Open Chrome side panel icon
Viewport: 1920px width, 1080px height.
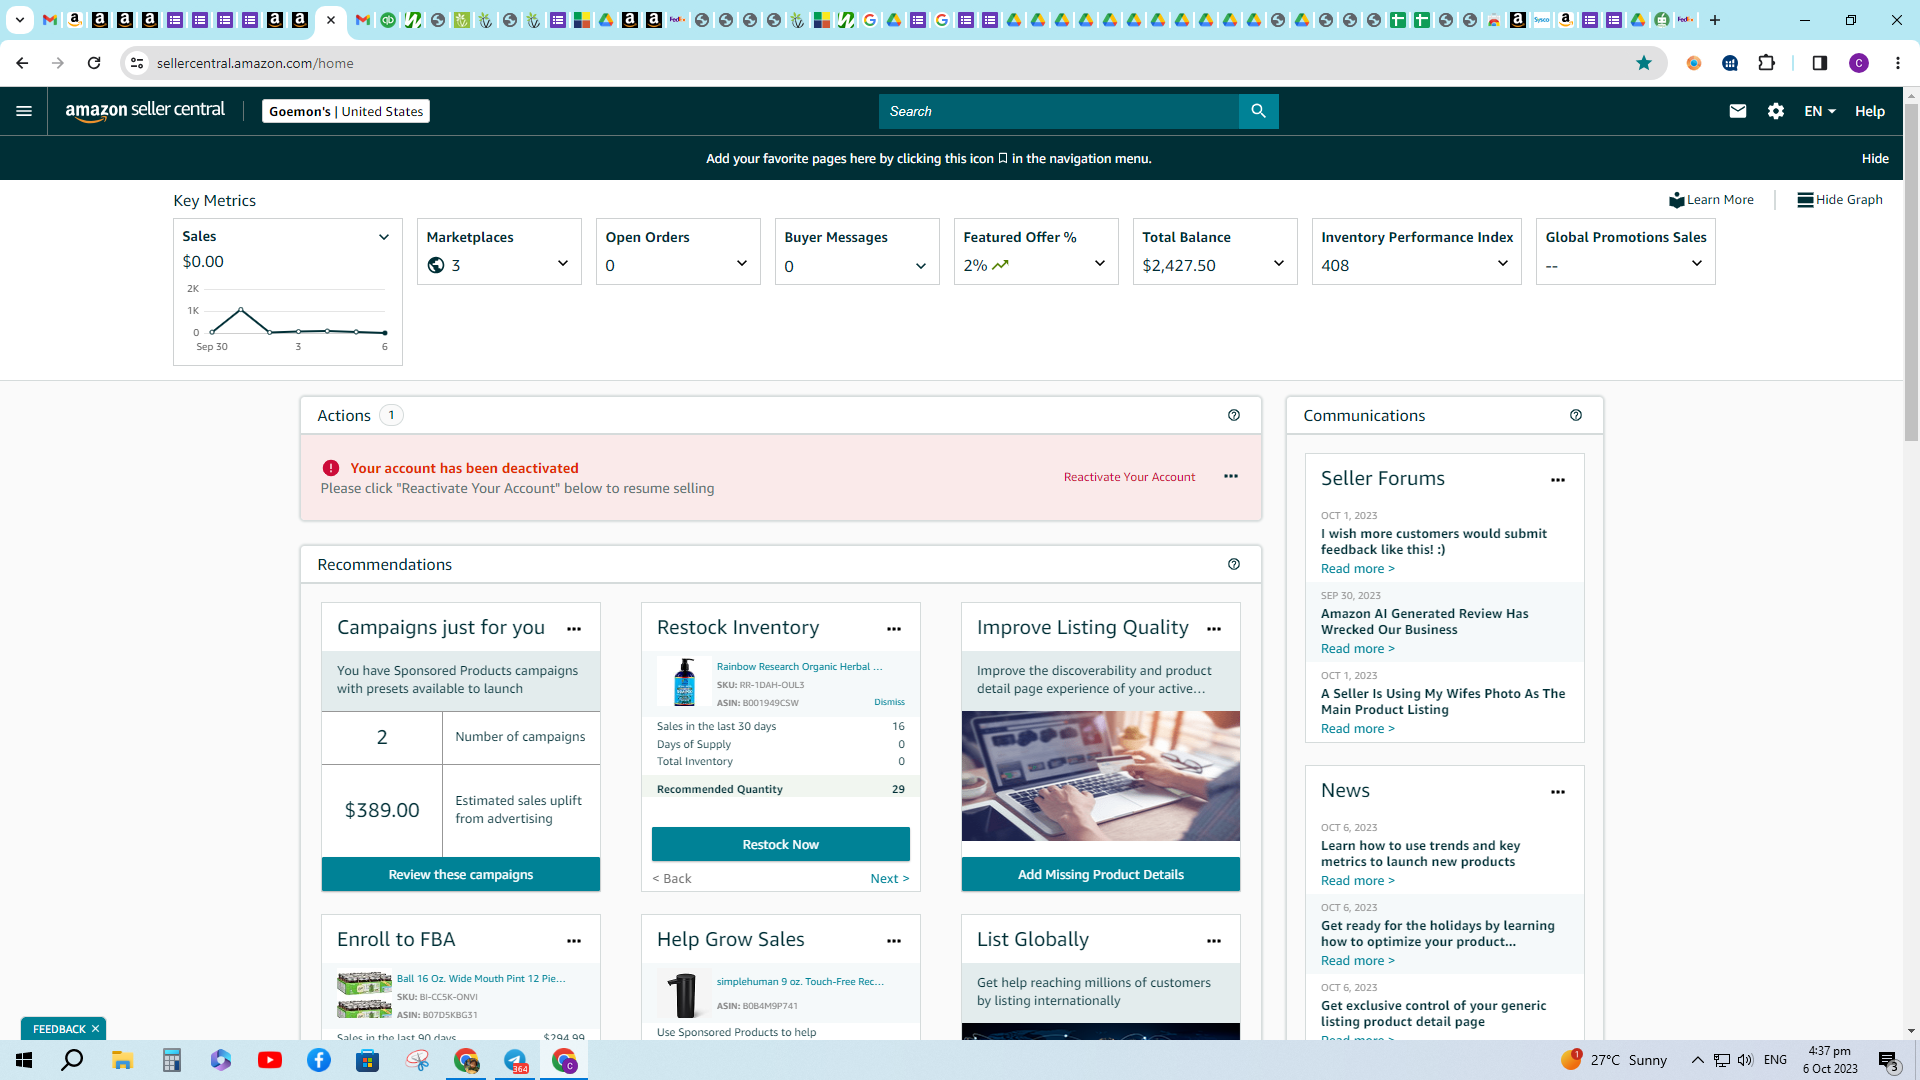1820,63
